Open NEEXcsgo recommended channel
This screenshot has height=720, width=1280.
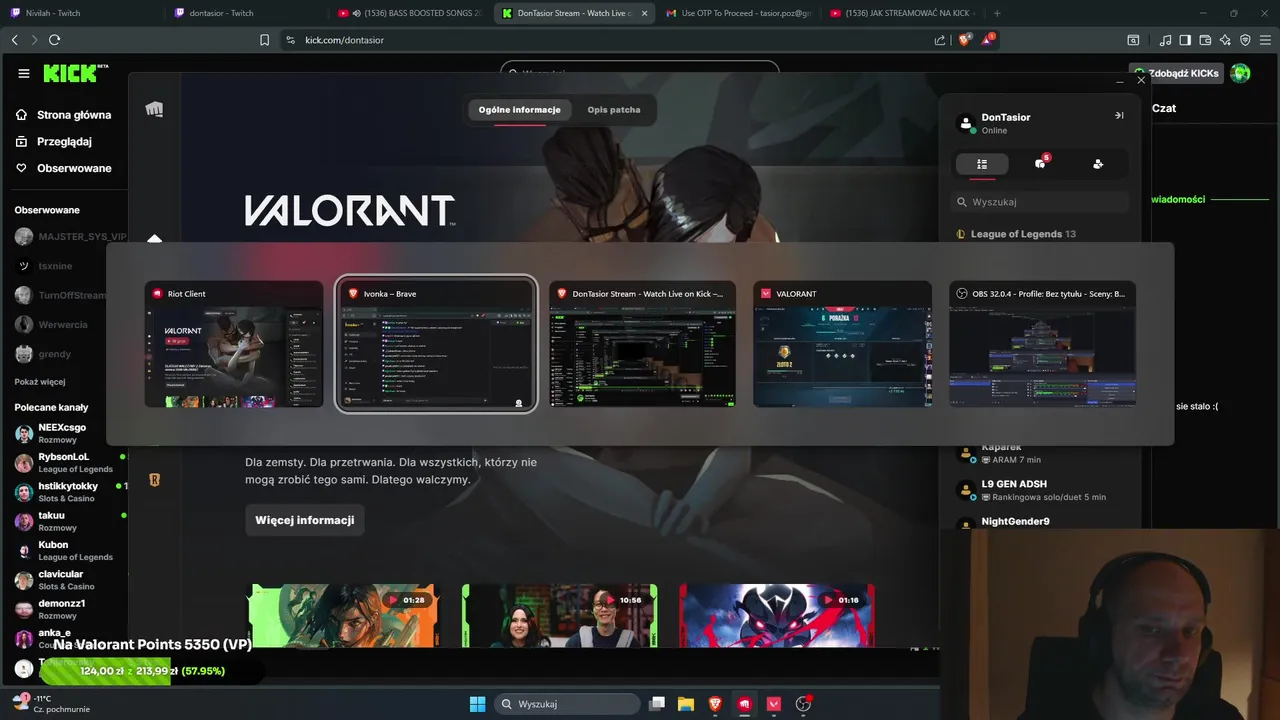tap(64, 433)
